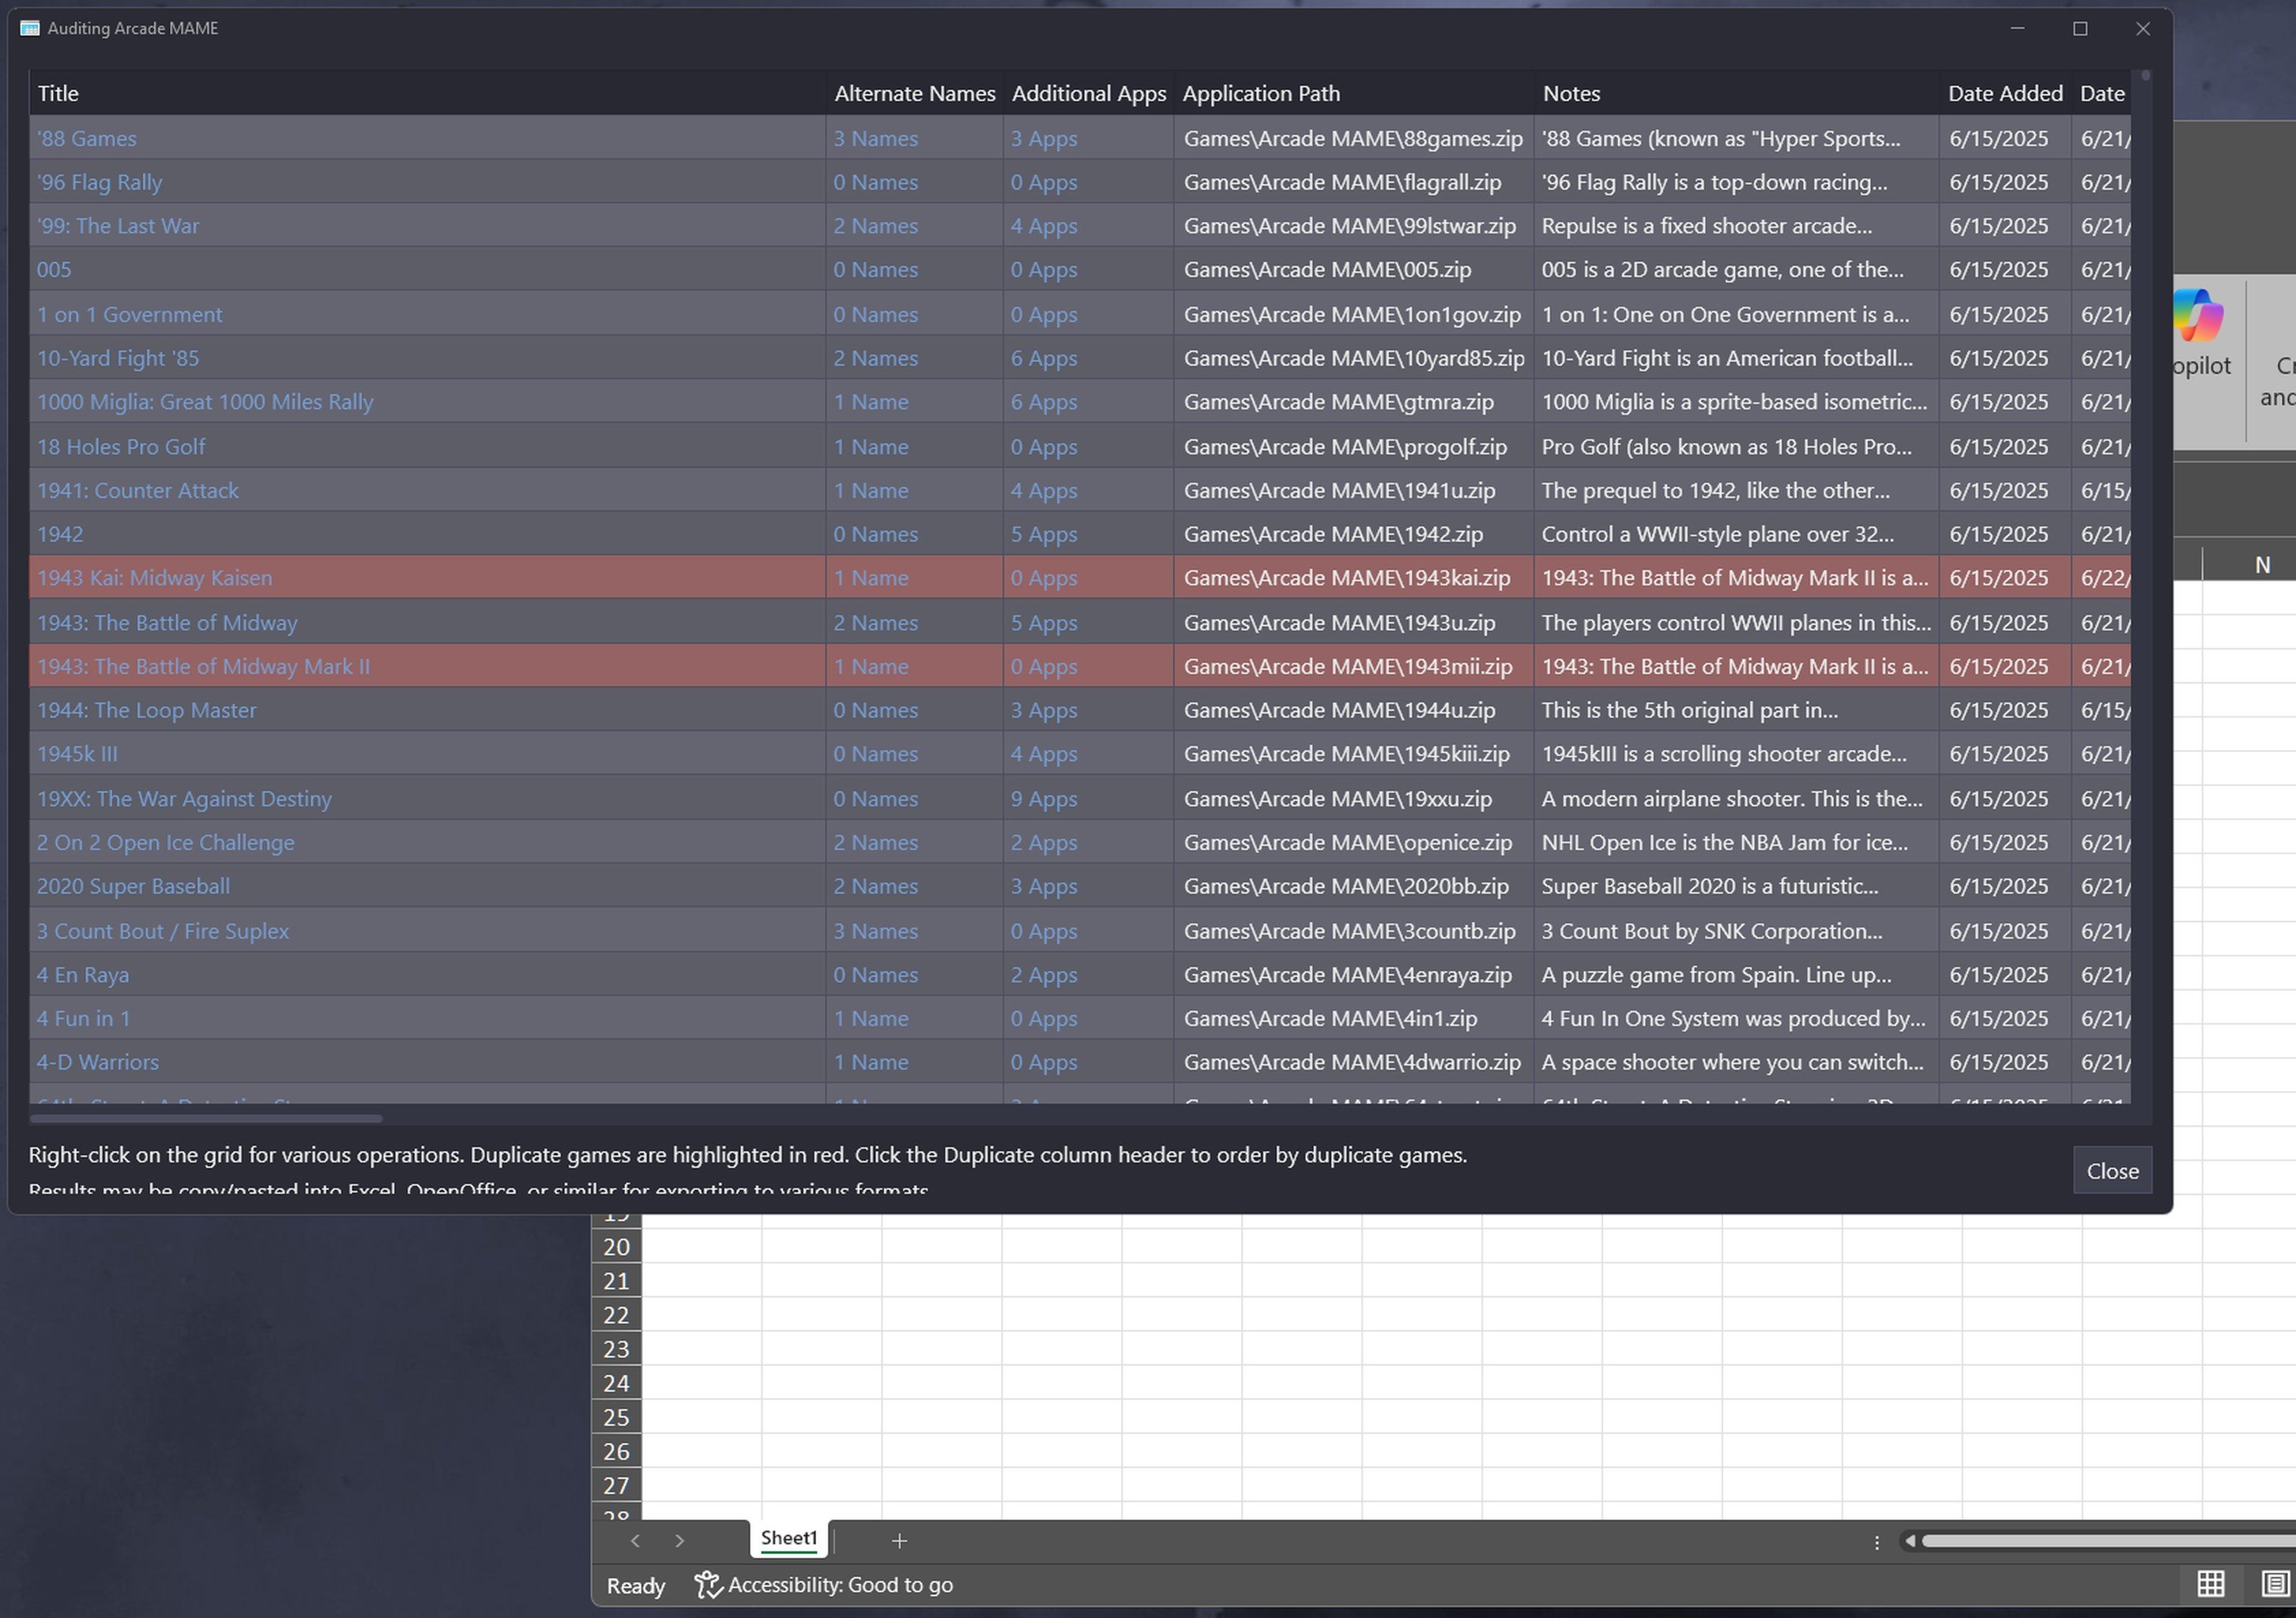Open 1943 Kai: Midway Kaisen duplicate title
Image resolution: width=2296 pixels, height=1618 pixels.
(155, 578)
